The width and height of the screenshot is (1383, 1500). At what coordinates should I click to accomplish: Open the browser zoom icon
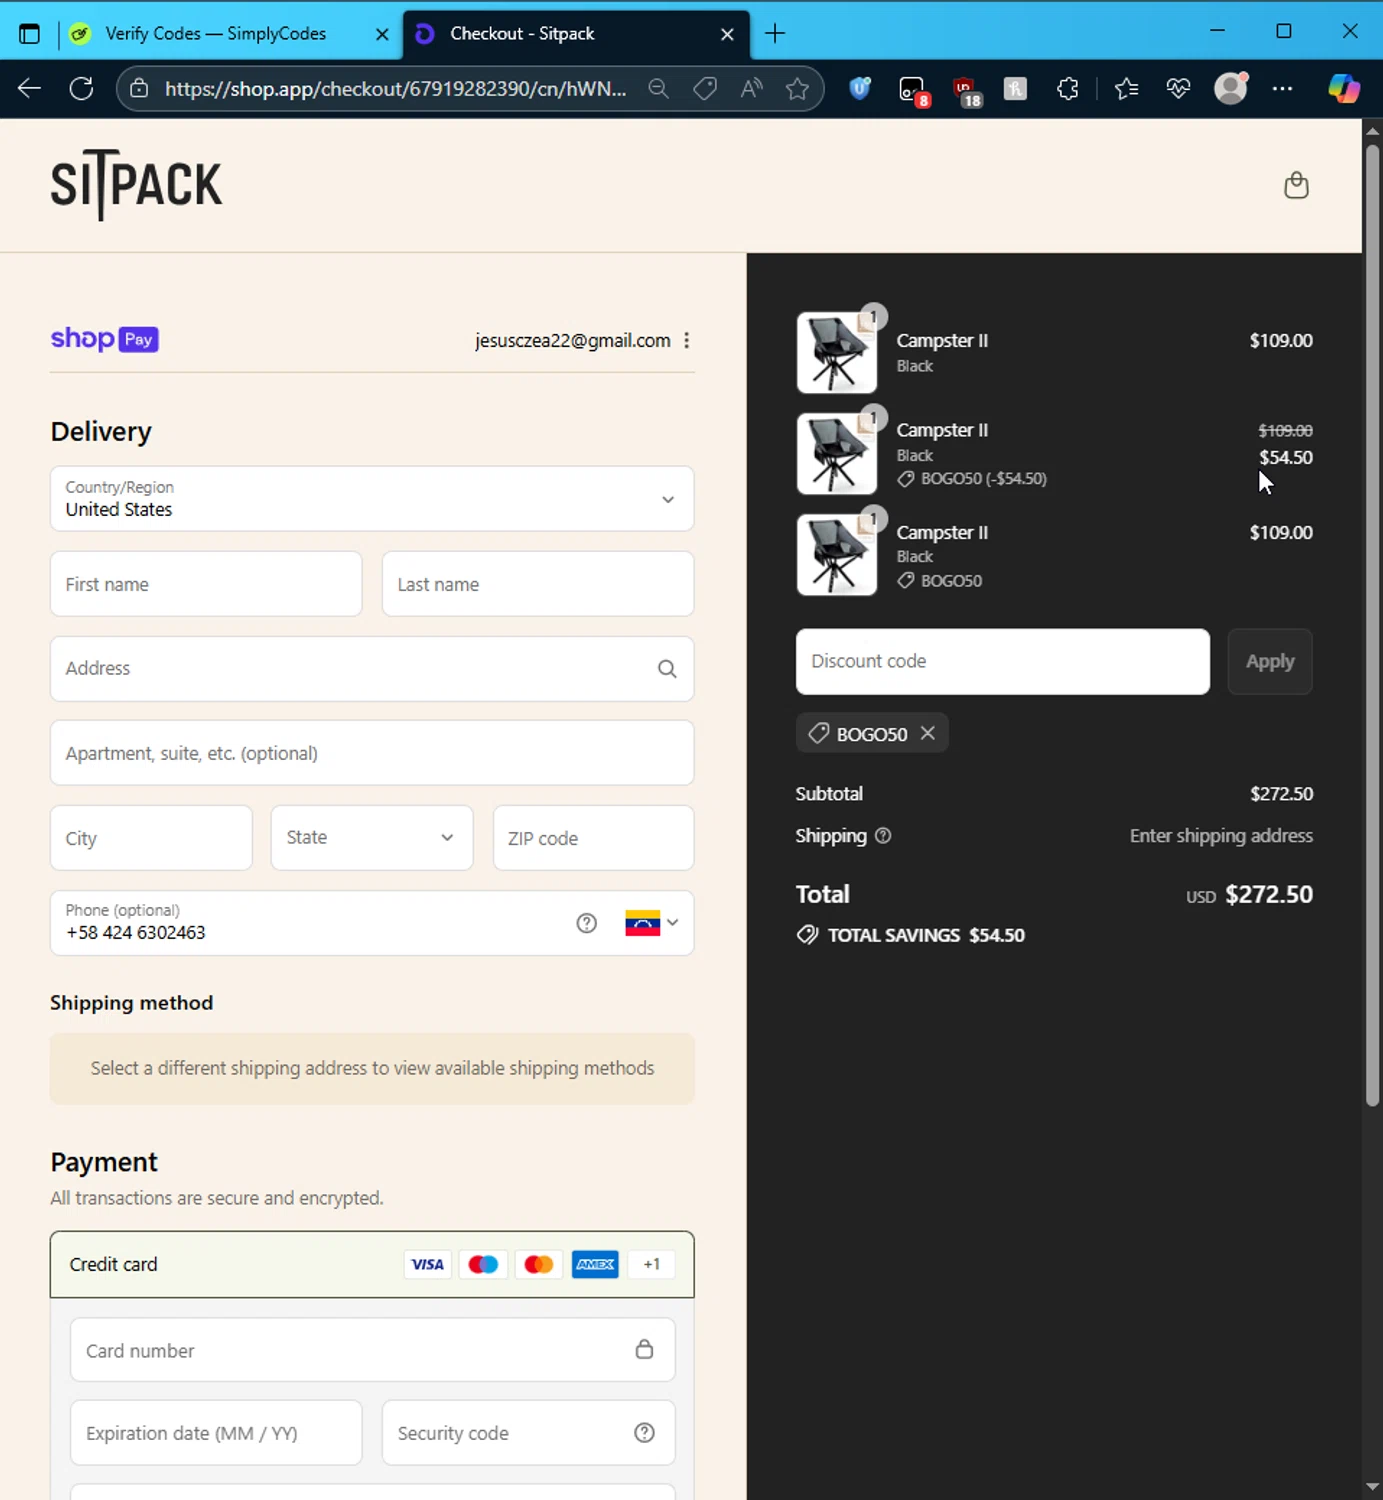click(x=658, y=89)
